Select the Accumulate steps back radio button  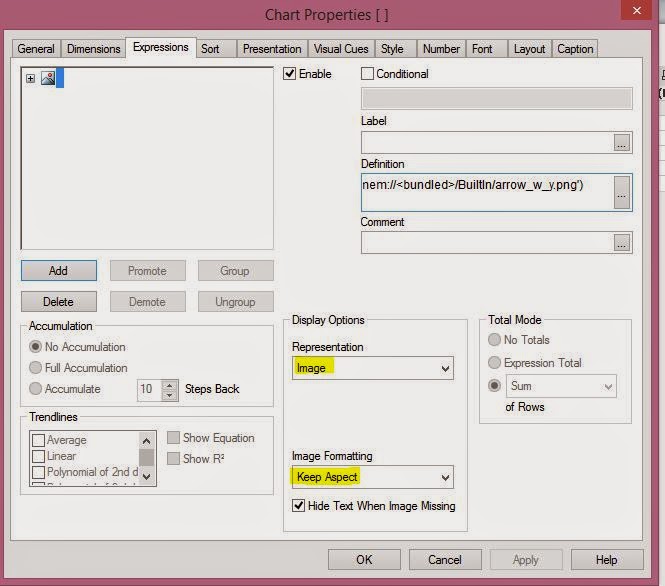point(35,388)
